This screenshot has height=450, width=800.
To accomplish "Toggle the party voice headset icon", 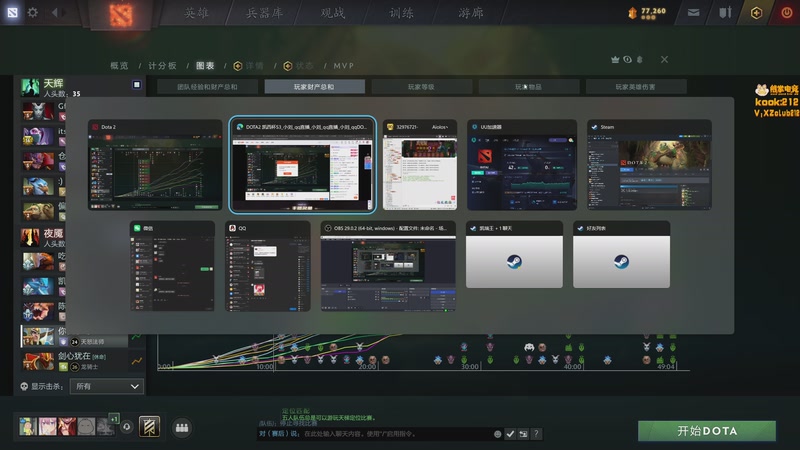I will (127, 427).
